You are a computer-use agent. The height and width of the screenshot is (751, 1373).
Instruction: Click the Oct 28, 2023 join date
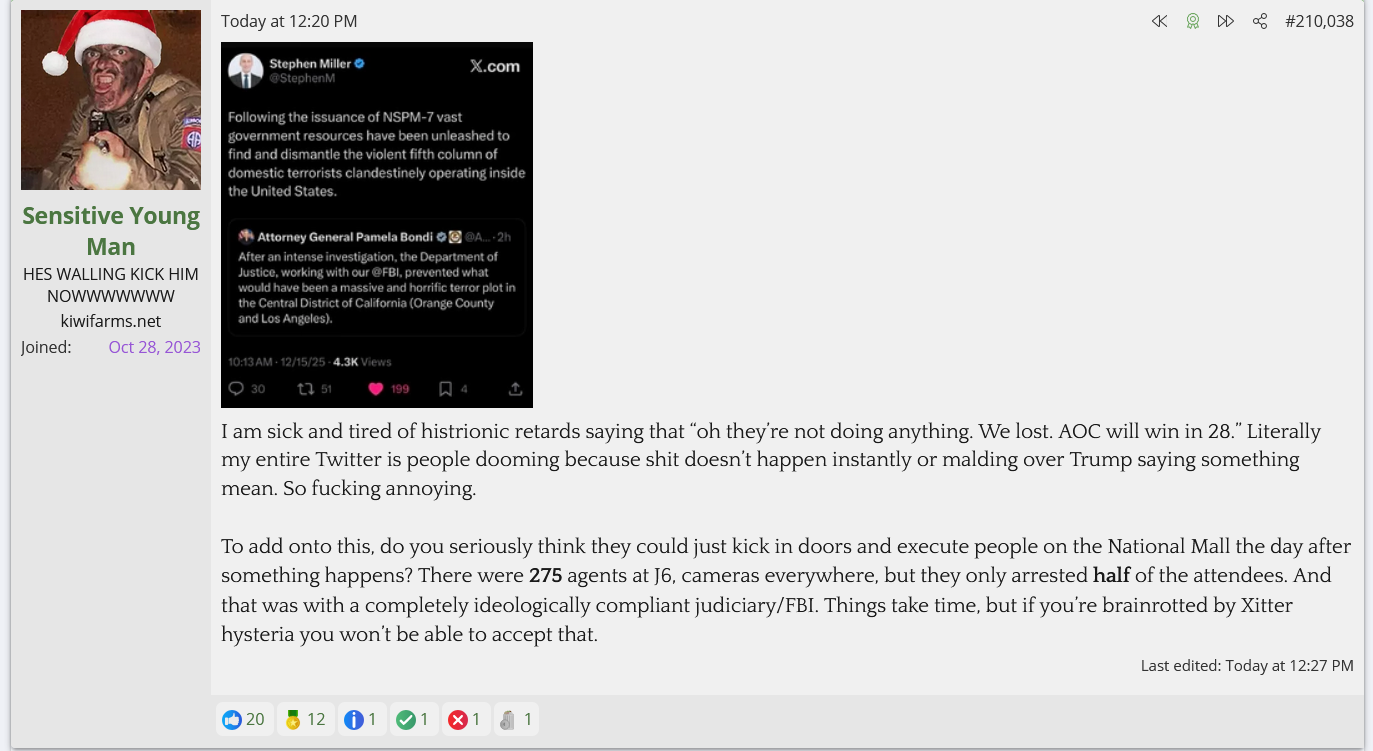154,347
